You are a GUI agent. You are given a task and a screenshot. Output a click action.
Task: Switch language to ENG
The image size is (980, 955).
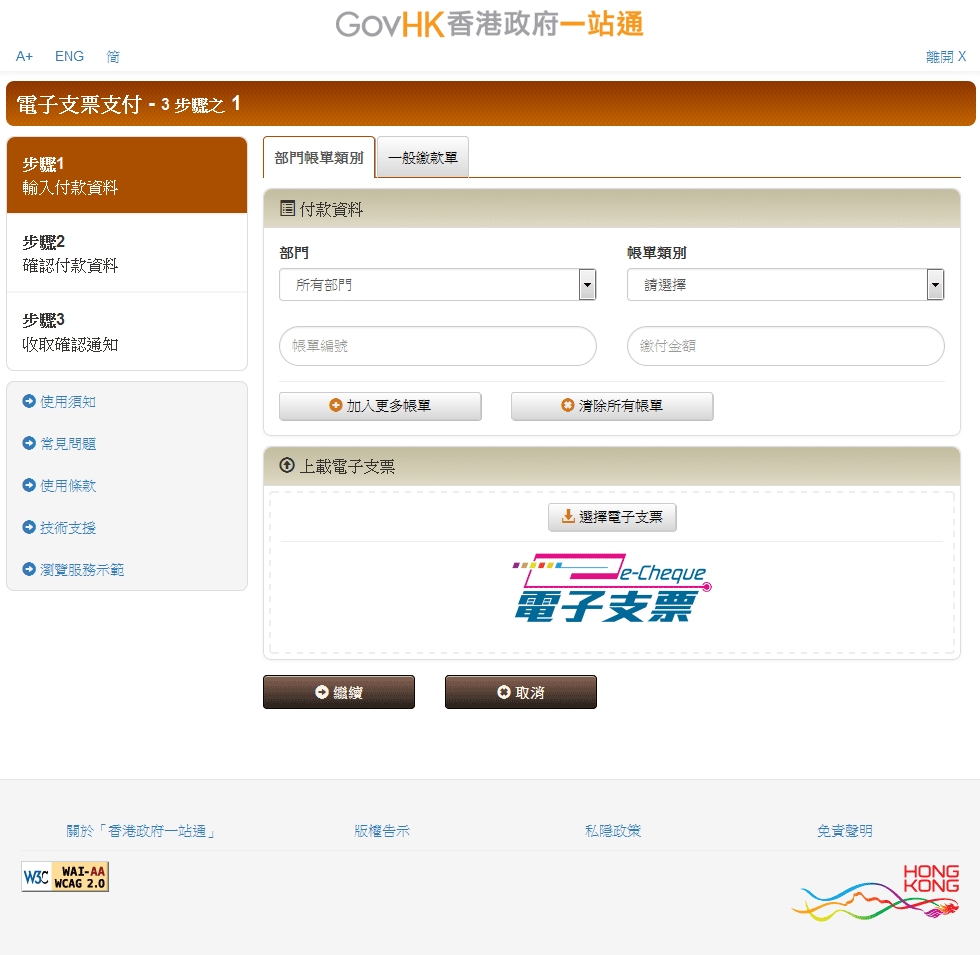coord(69,56)
